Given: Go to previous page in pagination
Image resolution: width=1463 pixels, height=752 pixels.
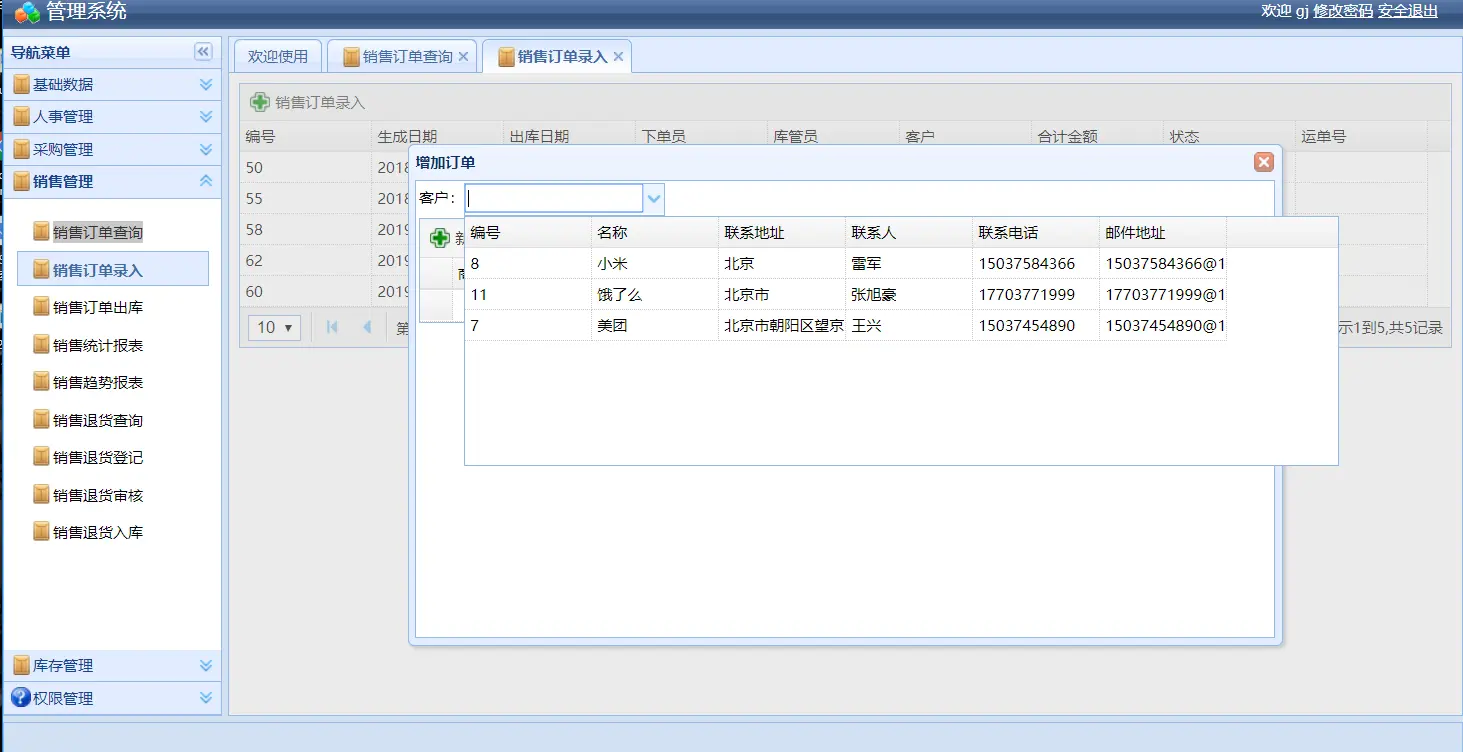Looking at the screenshot, I should [x=367, y=327].
